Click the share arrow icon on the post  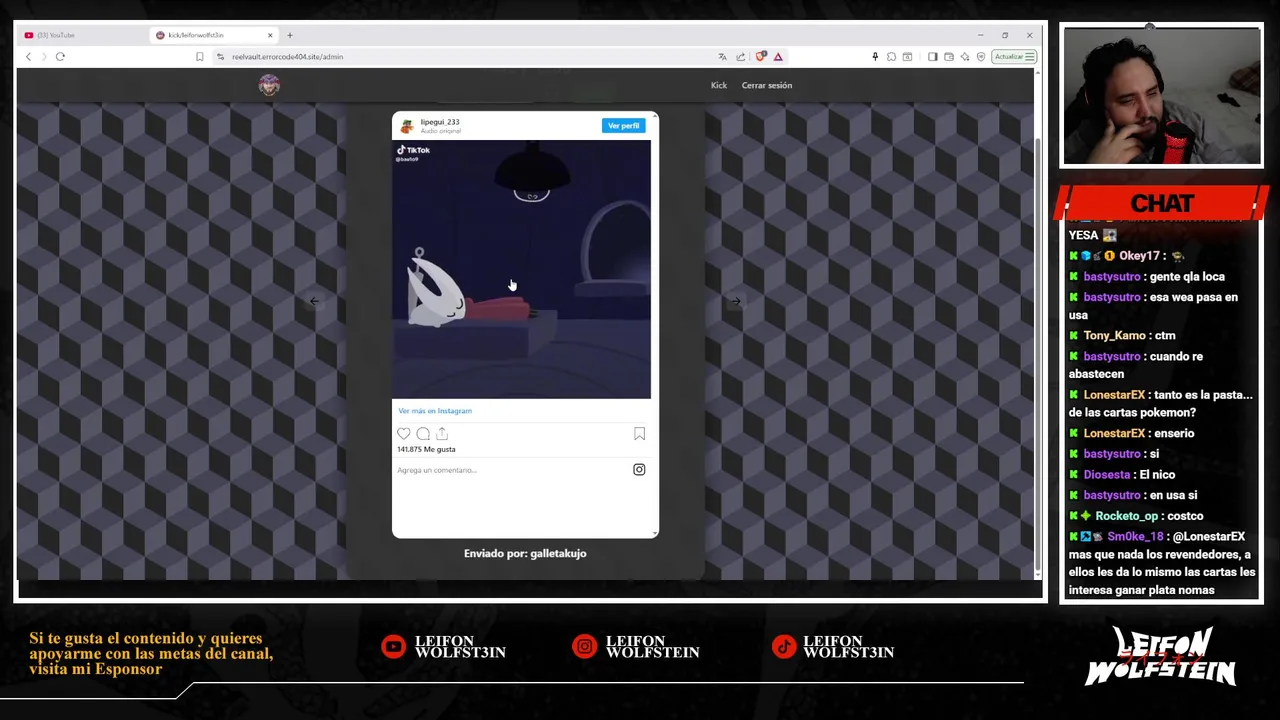pyautogui.click(x=442, y=434)
